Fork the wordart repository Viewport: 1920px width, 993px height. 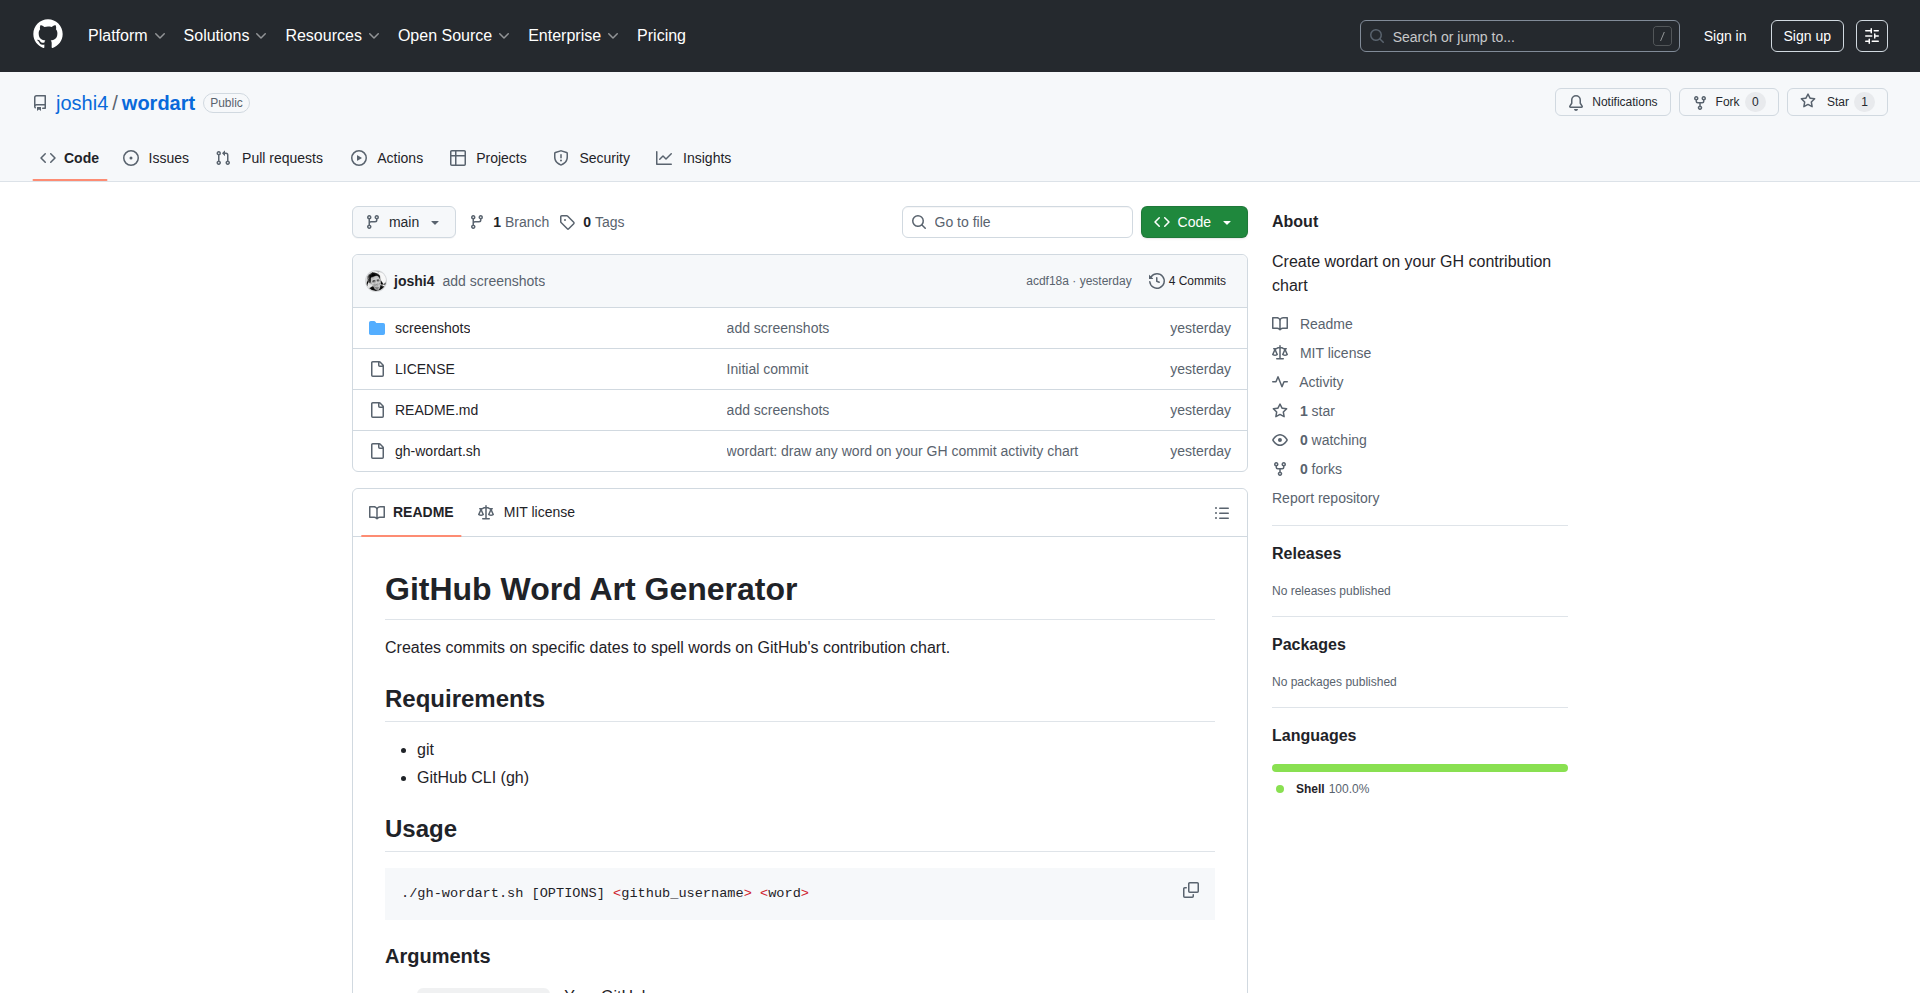click(x=1727, y=102)
